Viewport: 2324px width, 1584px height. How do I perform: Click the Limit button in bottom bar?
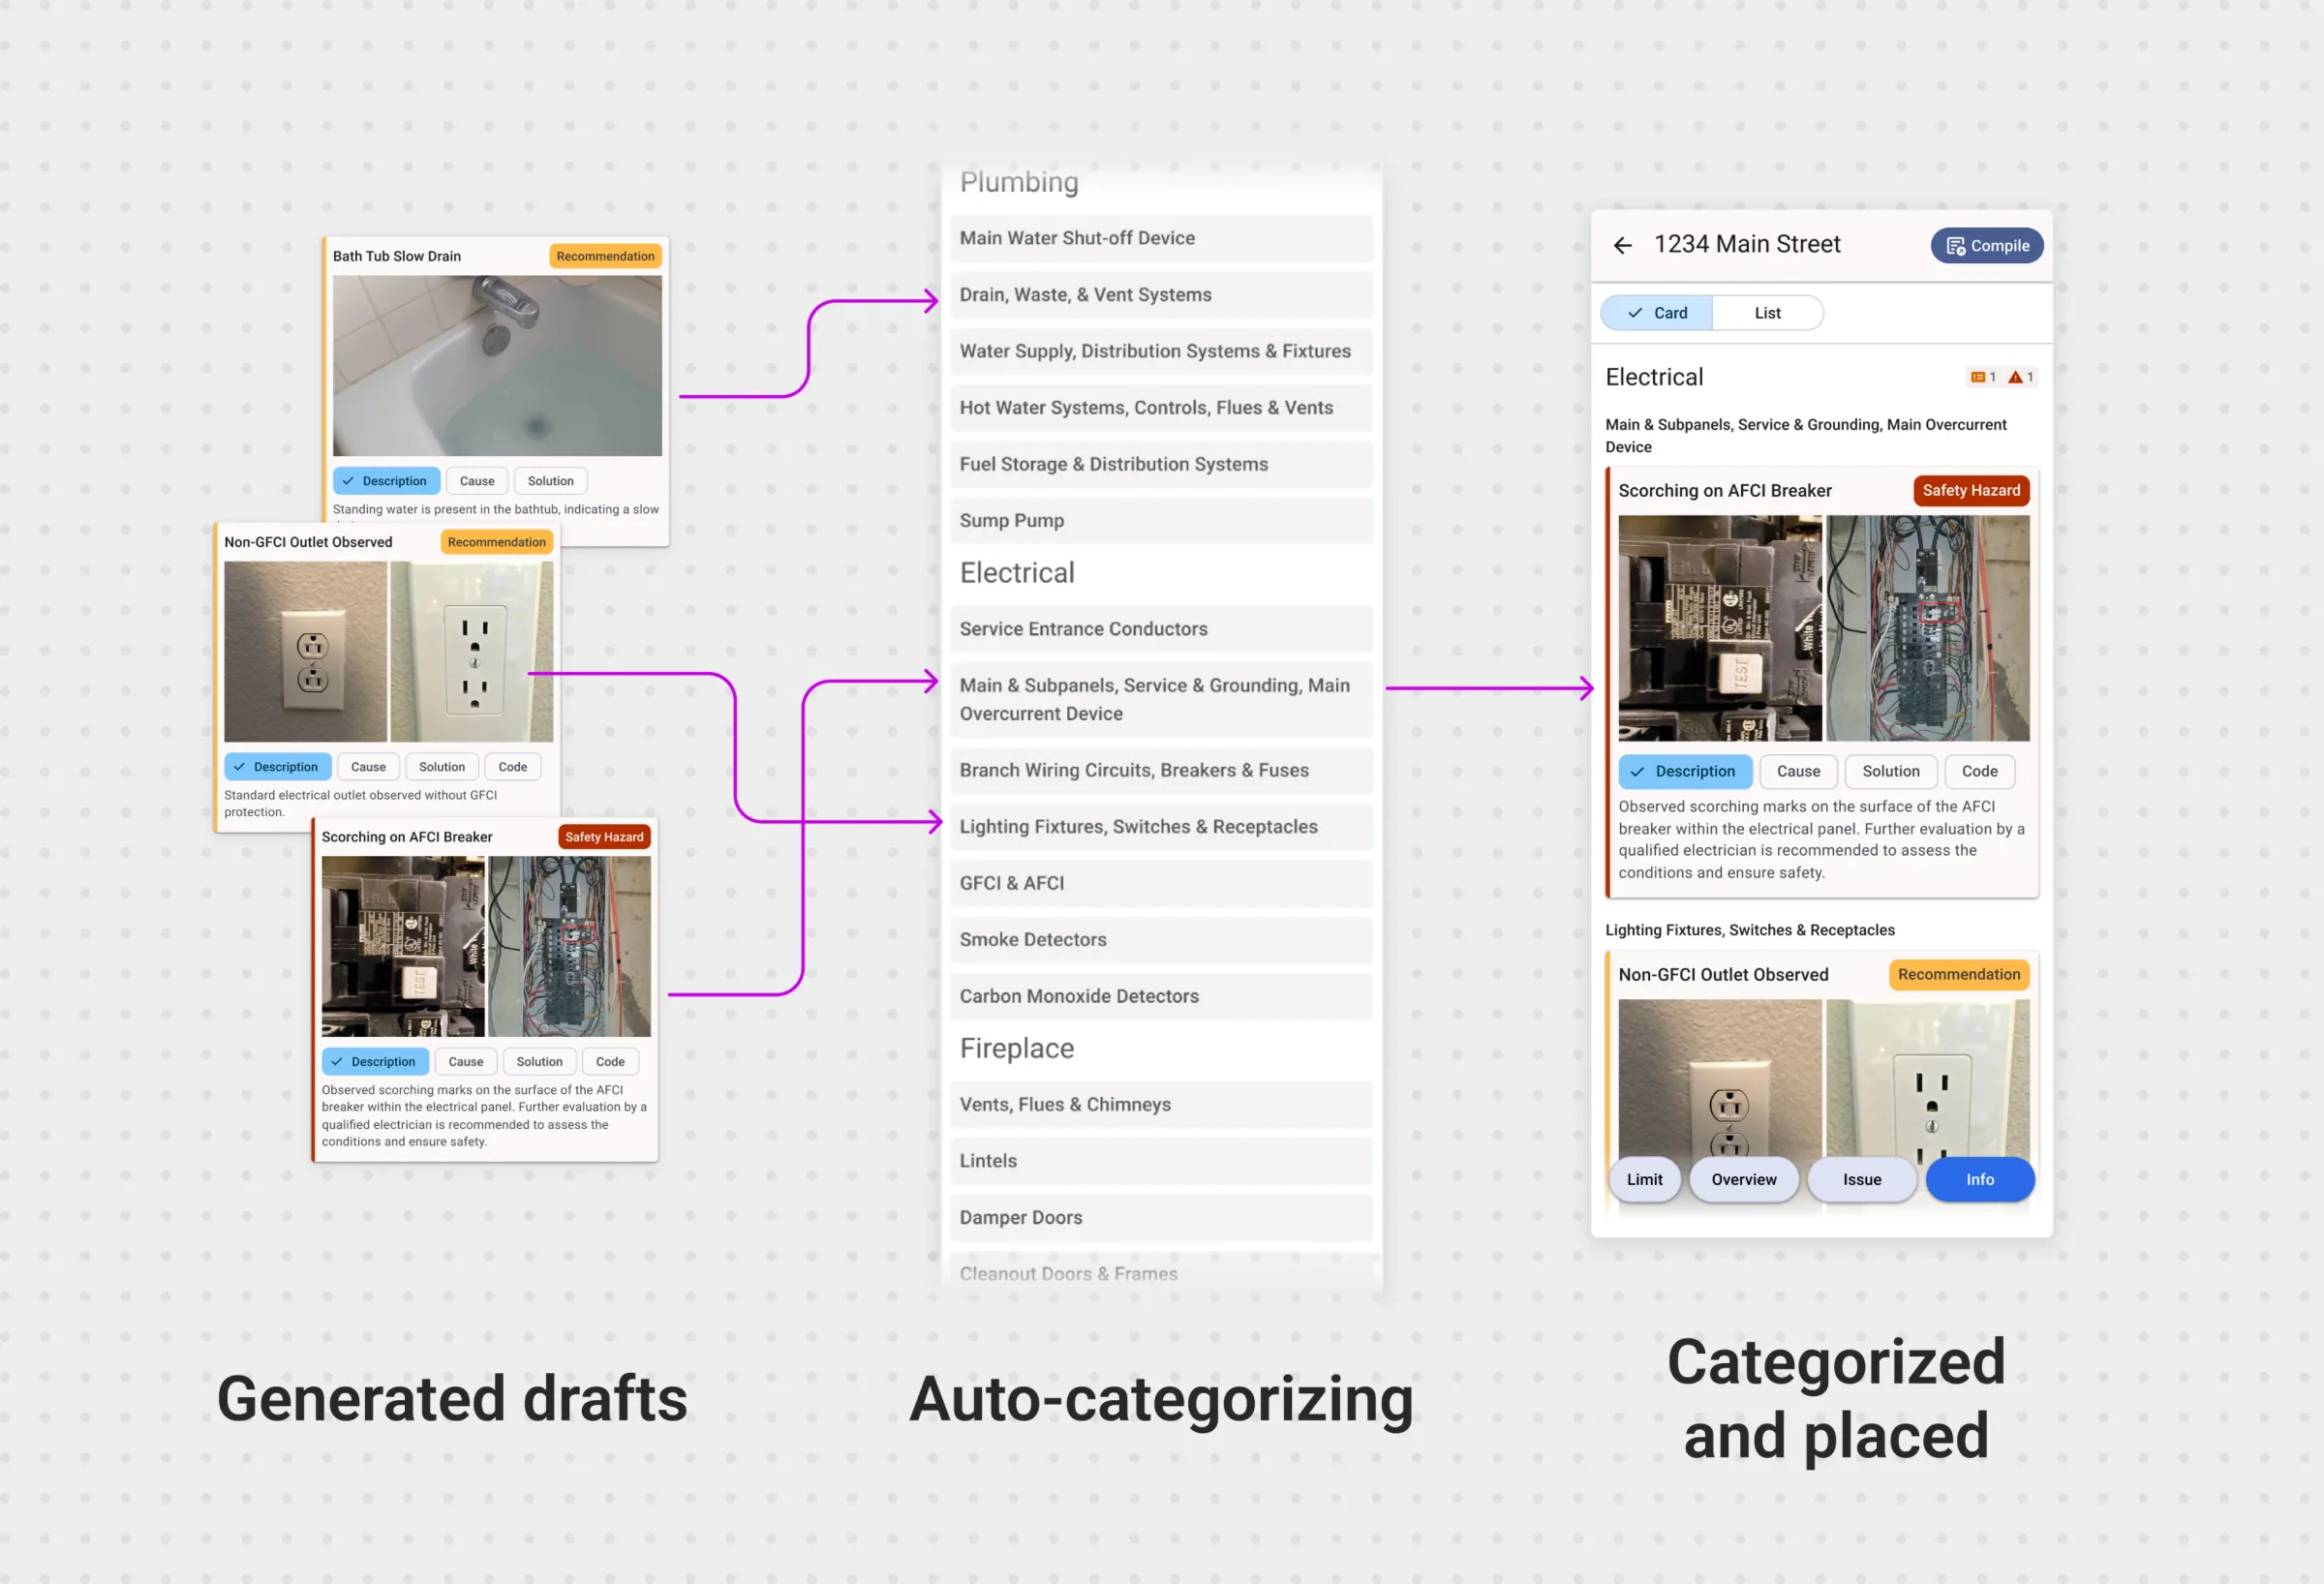(x=1644, y=1179)
